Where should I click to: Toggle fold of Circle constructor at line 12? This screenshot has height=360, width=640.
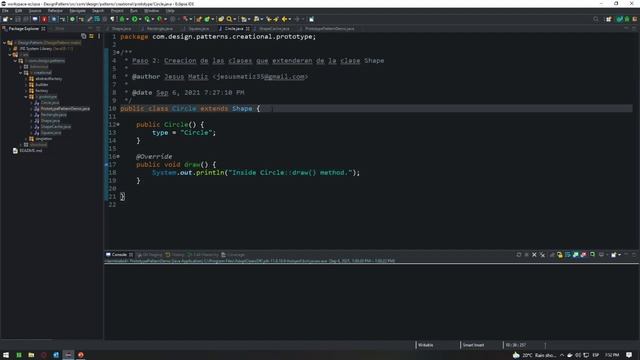point(118,124)
